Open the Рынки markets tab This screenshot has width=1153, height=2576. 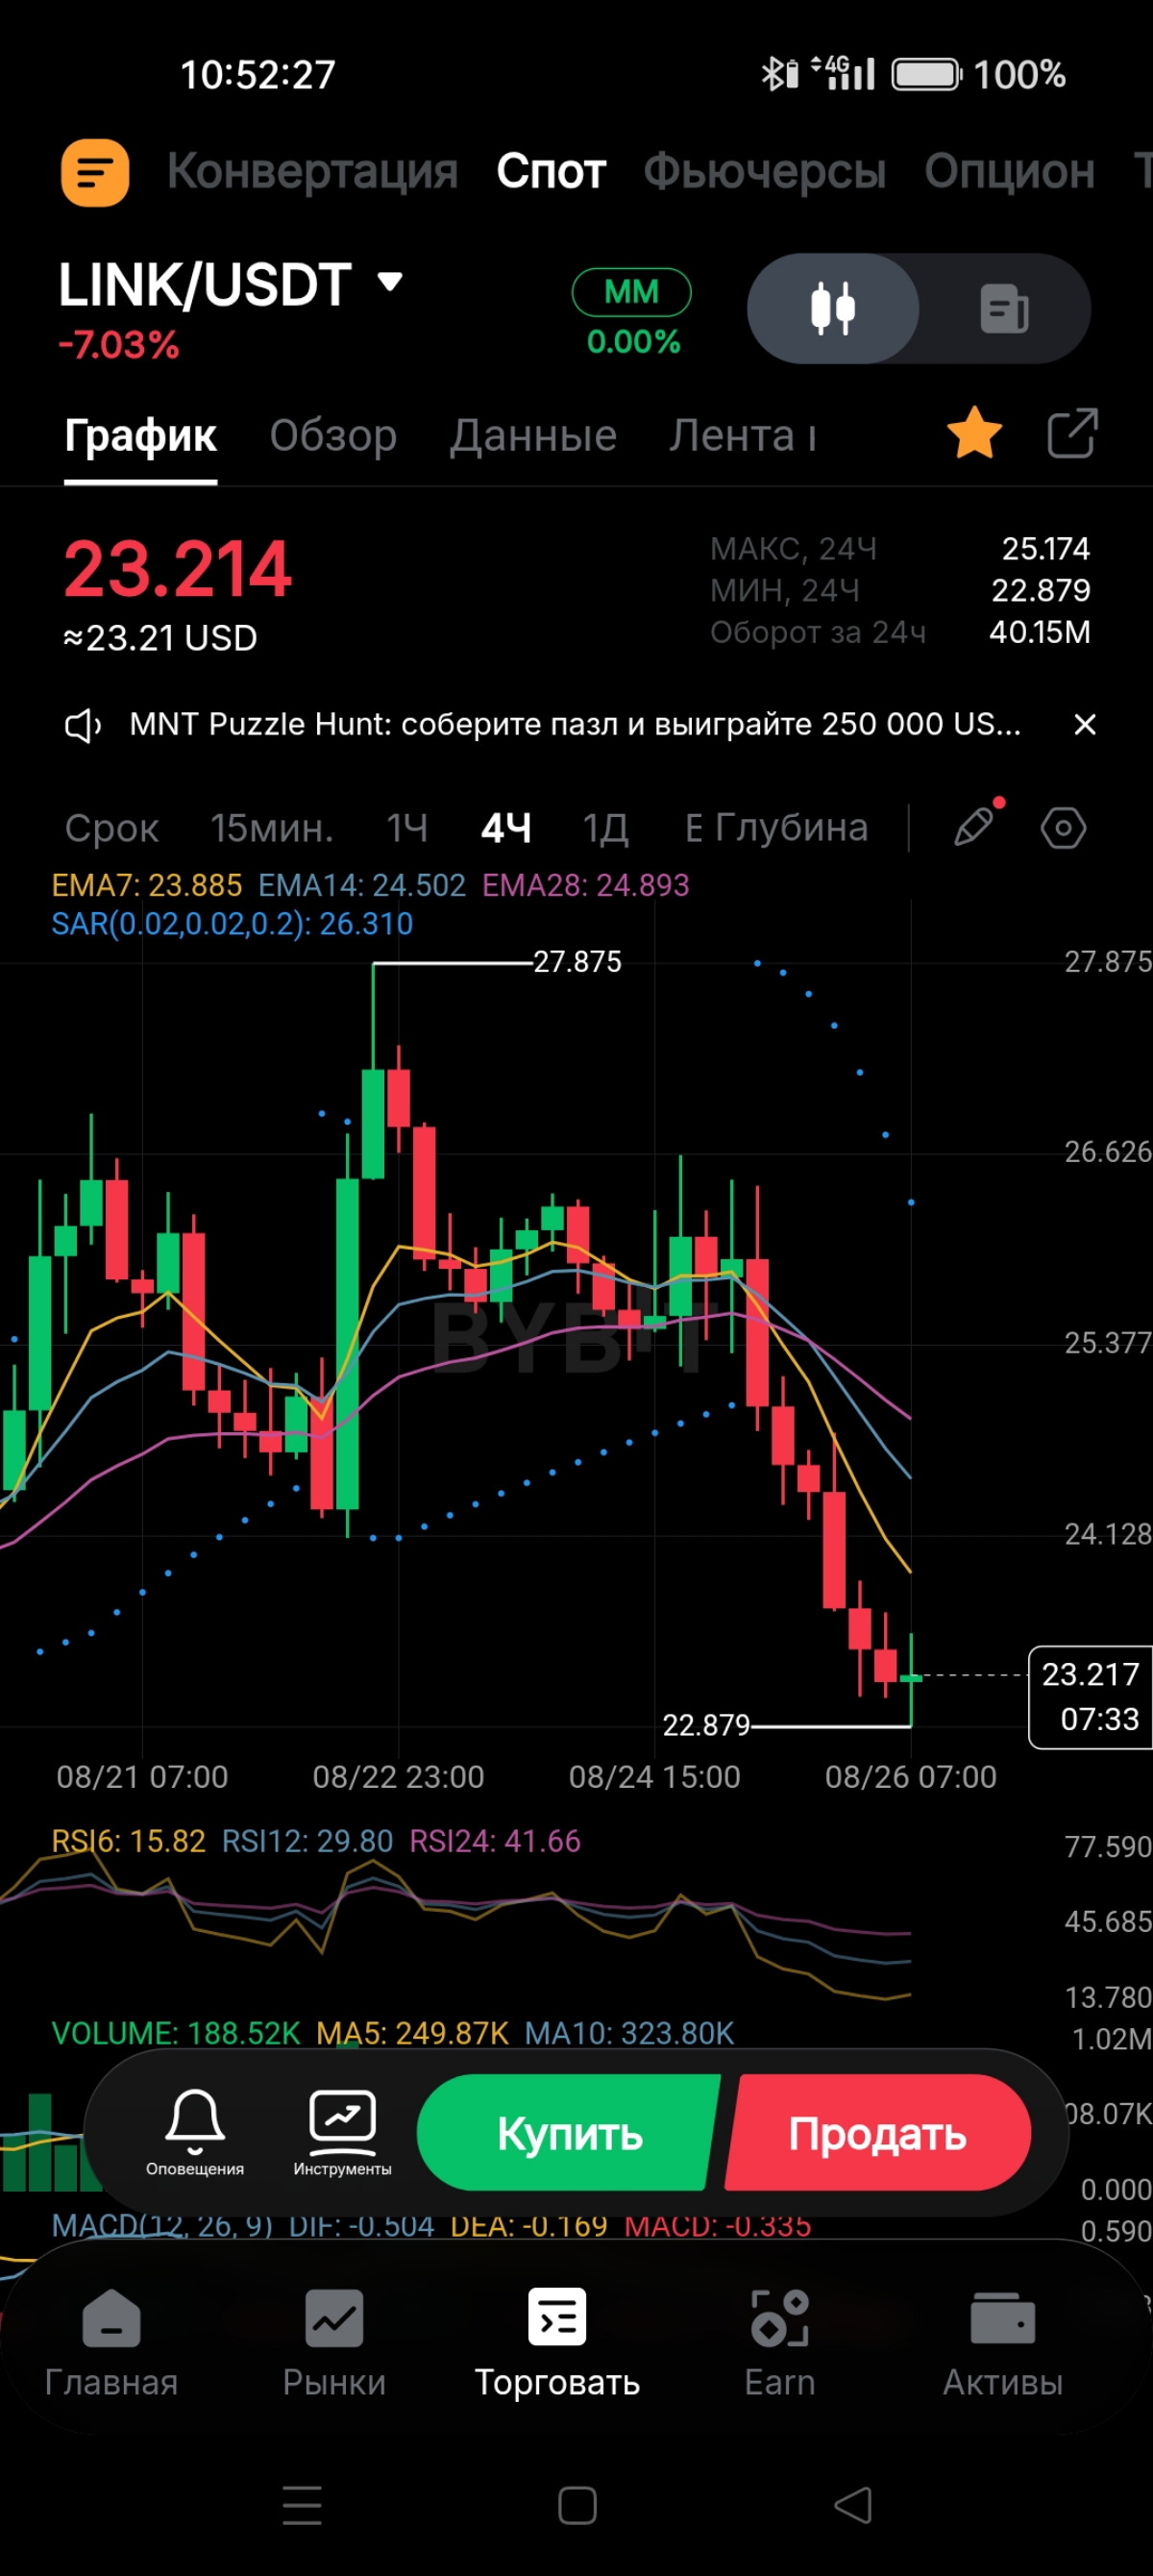tap(334, 2344)
